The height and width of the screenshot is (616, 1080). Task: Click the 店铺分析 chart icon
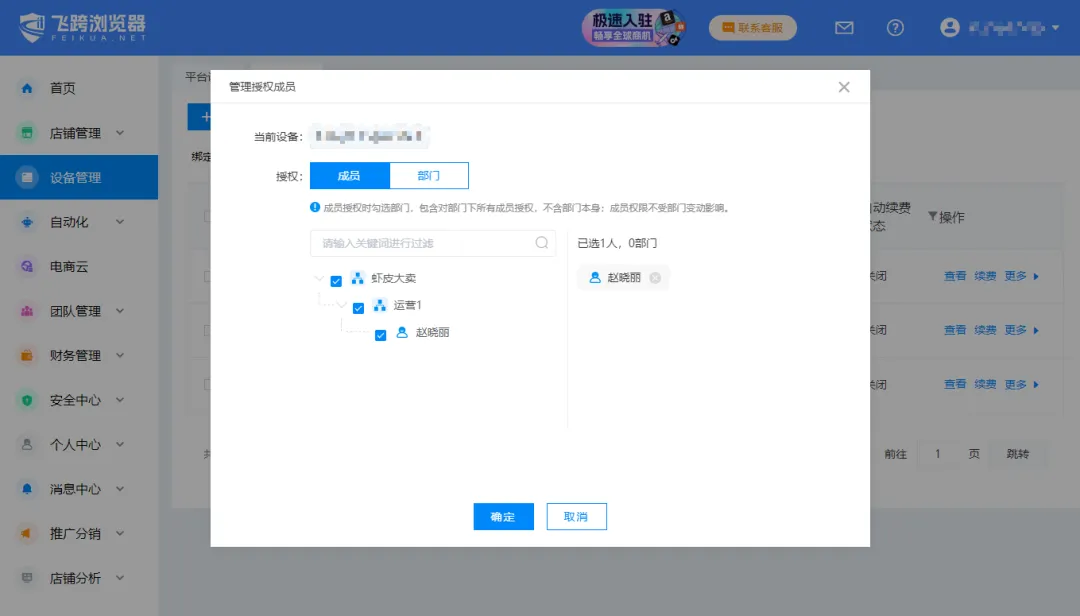27,578
